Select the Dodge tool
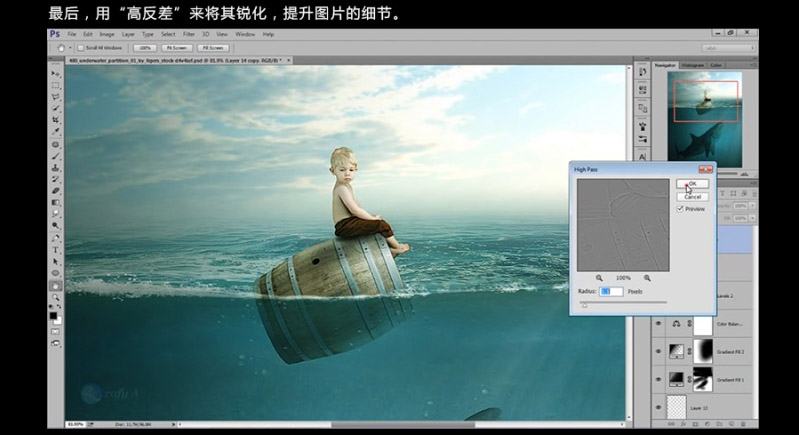The height and width of the screenshot is (435, 799). pos(56,225)
